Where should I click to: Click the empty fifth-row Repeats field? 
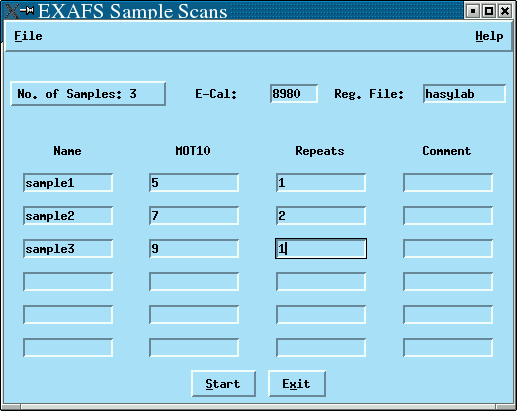coord(321,315)
